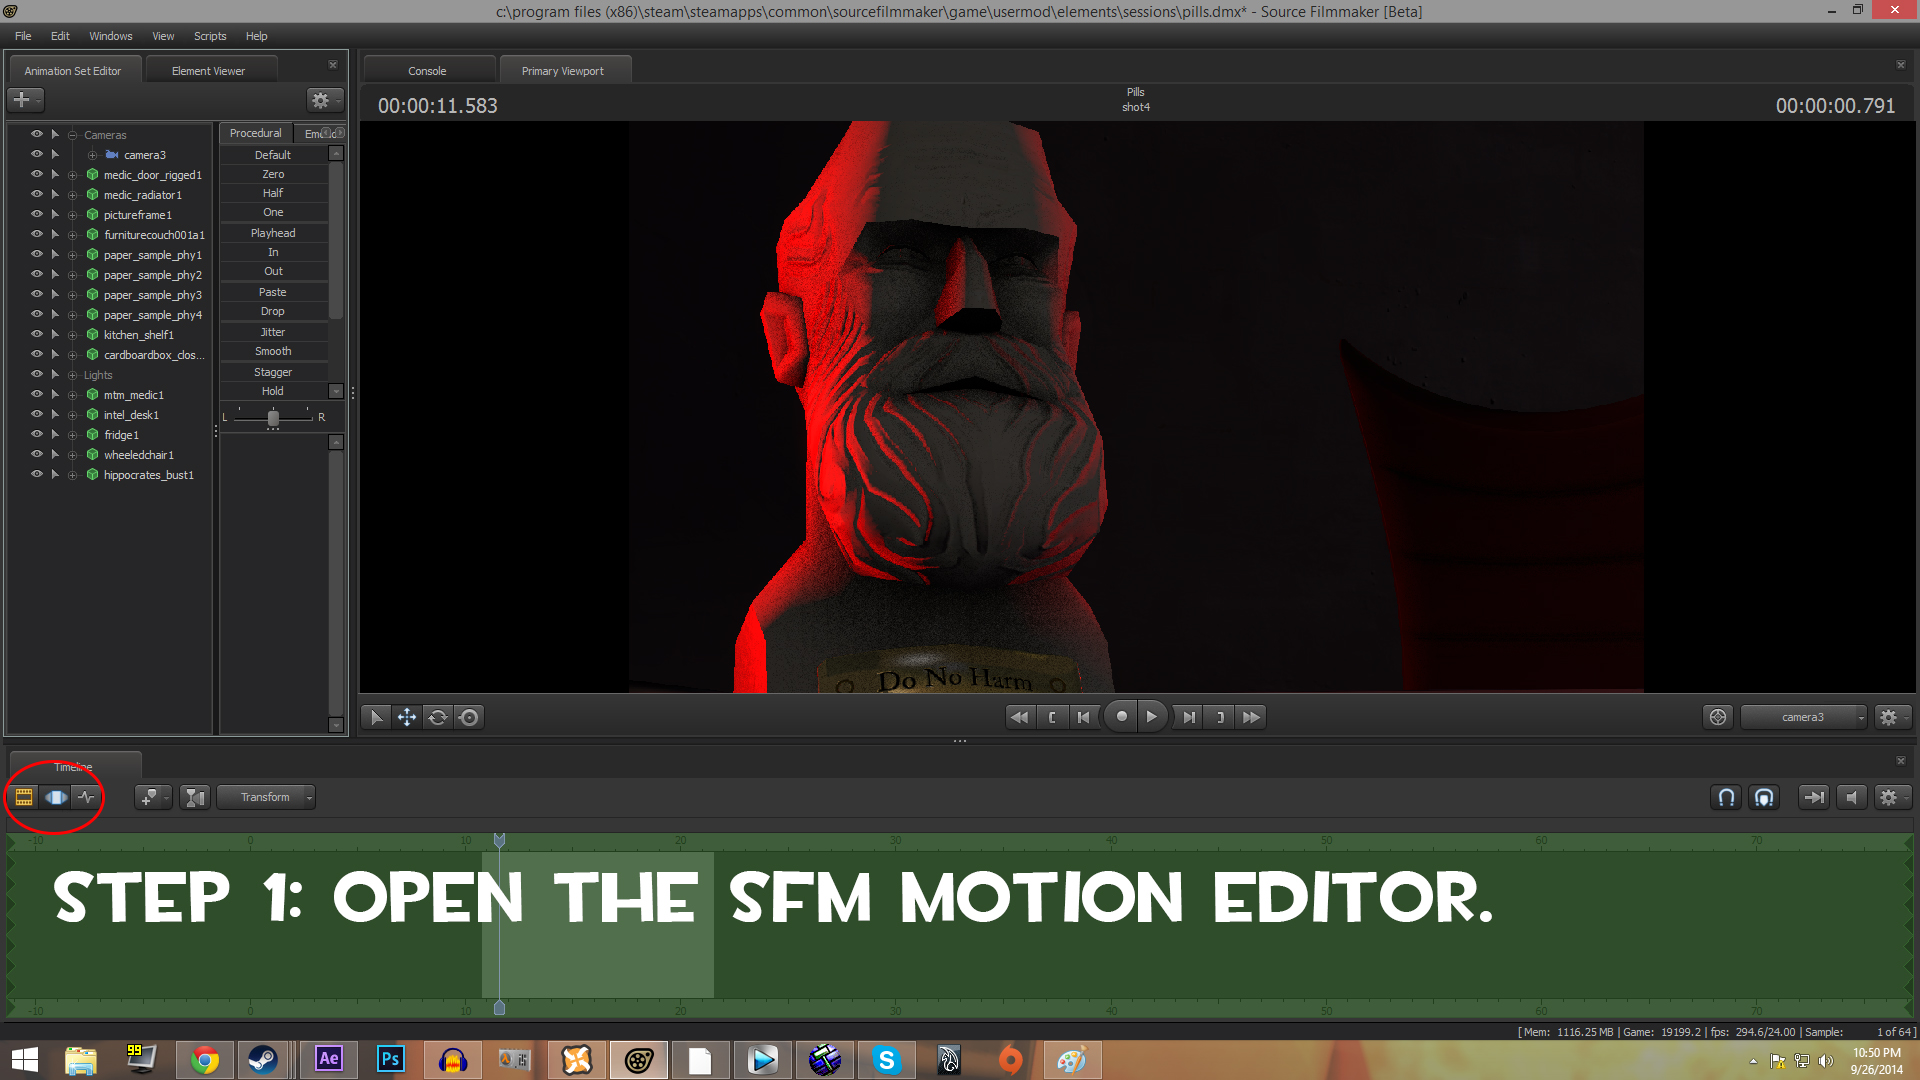
Task: Apply the Jitter preset
Action: click(273, 332)
